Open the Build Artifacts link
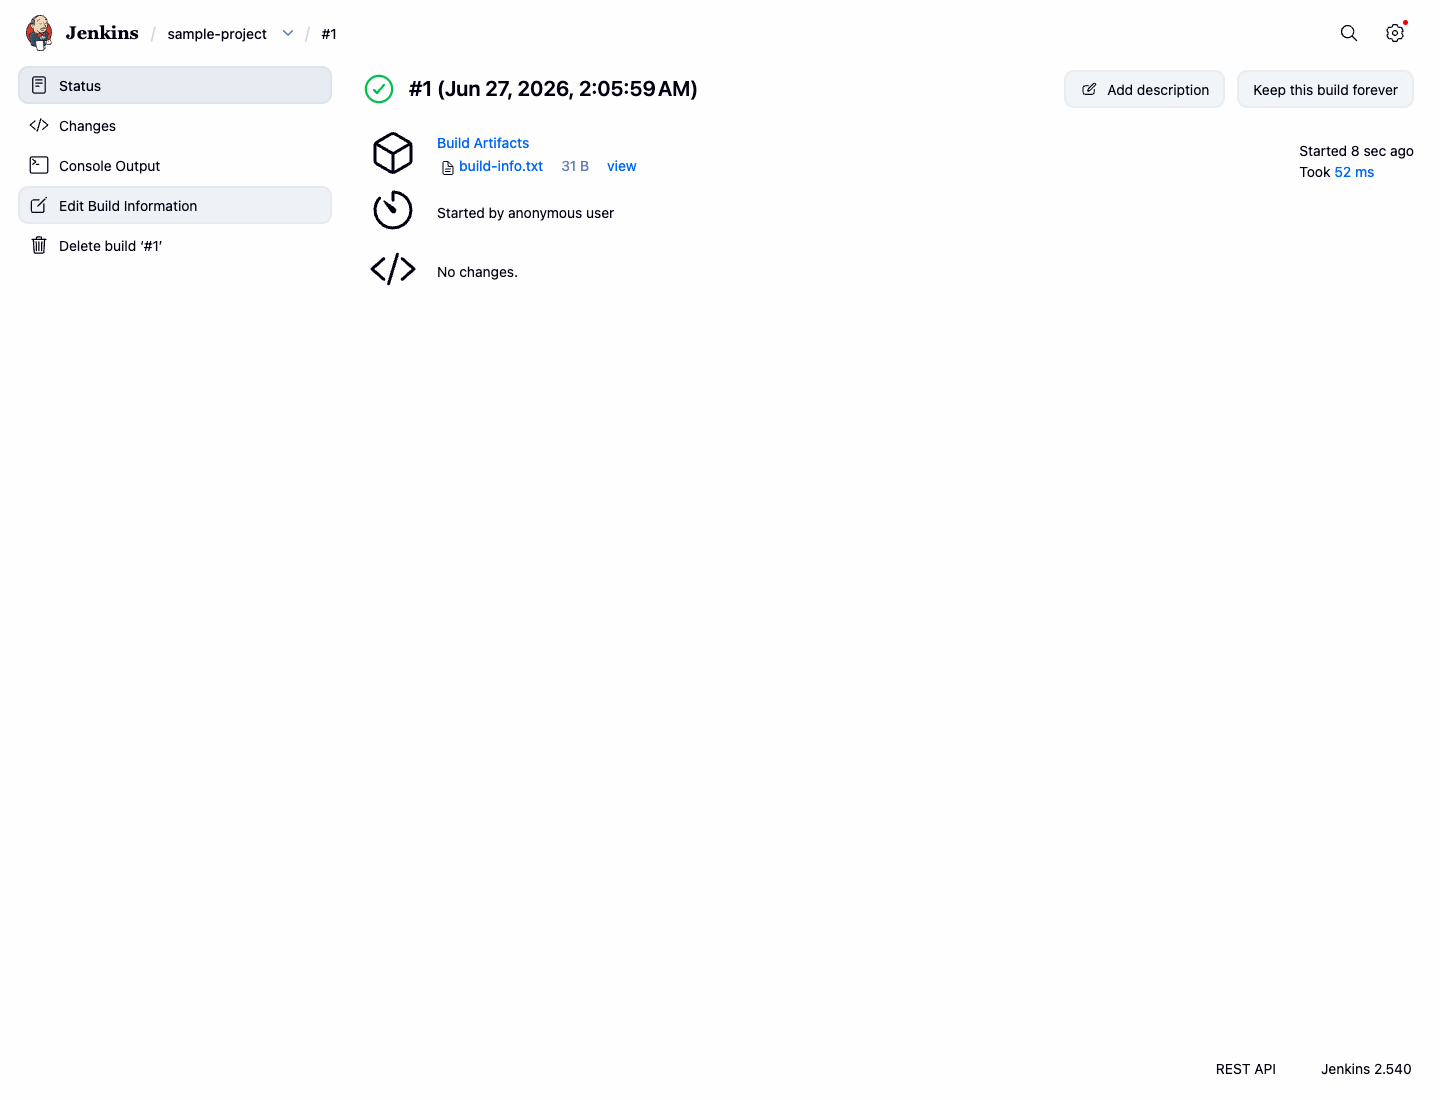1440x1100 pixels. pyautogui.click(x=483, y=143)
